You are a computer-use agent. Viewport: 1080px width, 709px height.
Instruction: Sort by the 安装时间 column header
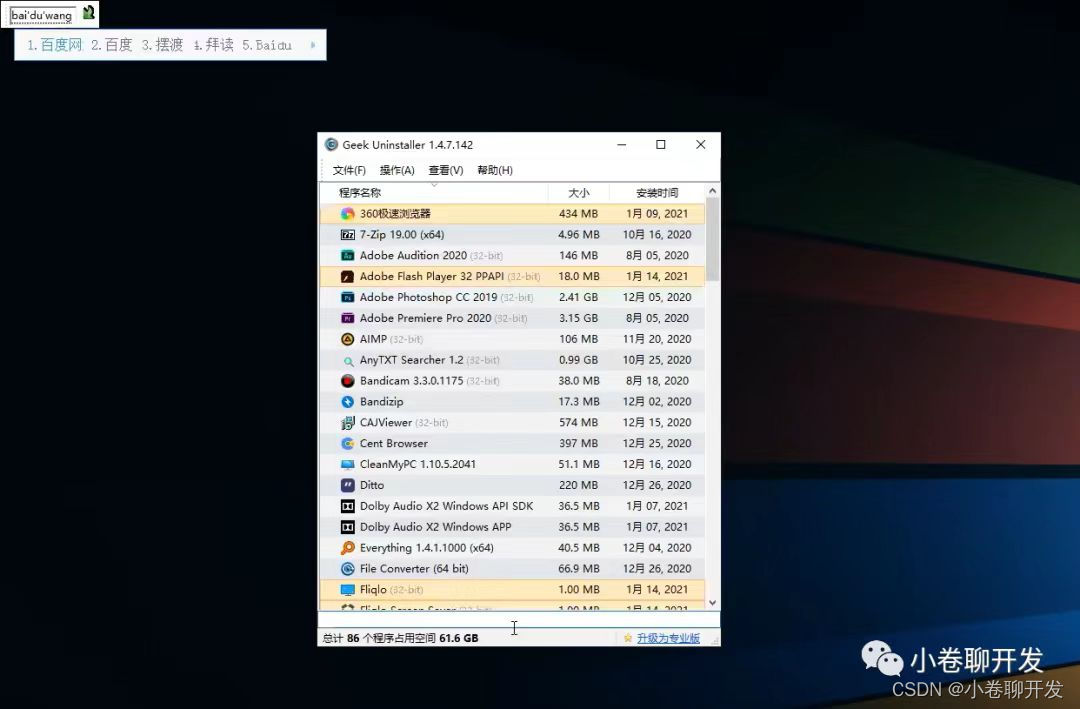pyautogui.click(x=657, y=193)
